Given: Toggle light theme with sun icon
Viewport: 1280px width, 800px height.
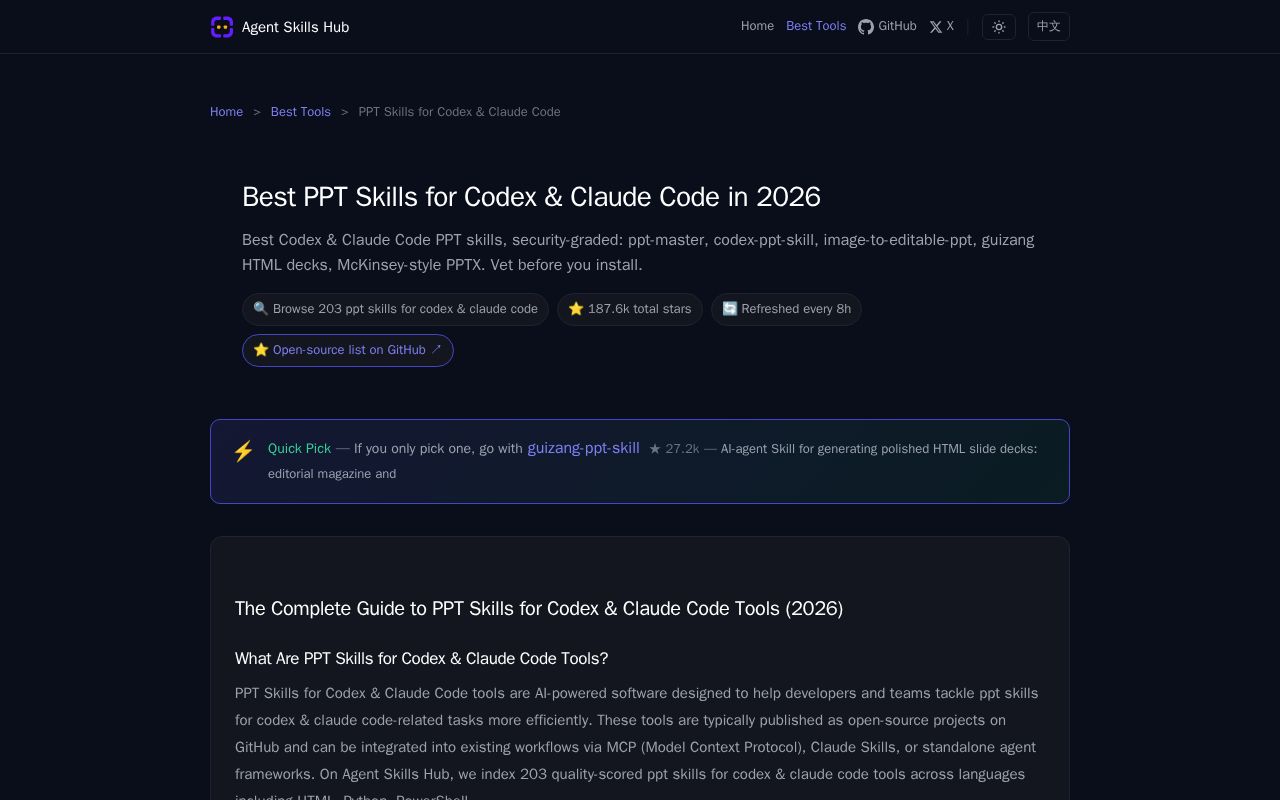Looking at the screenshot, I should 999,27.
